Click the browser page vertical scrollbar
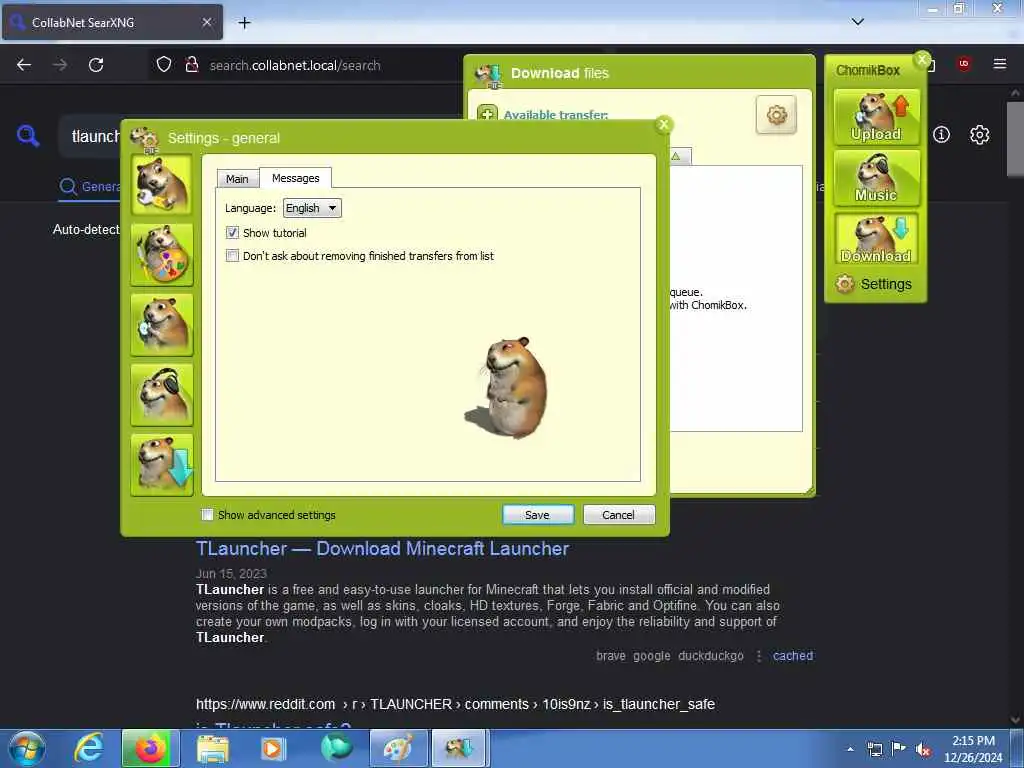Viewport: 1024px width, 768px height. 1015,139
